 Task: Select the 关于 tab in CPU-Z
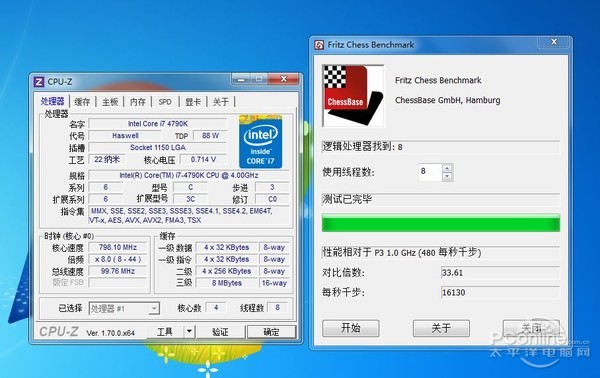click(x=221, y=102)
